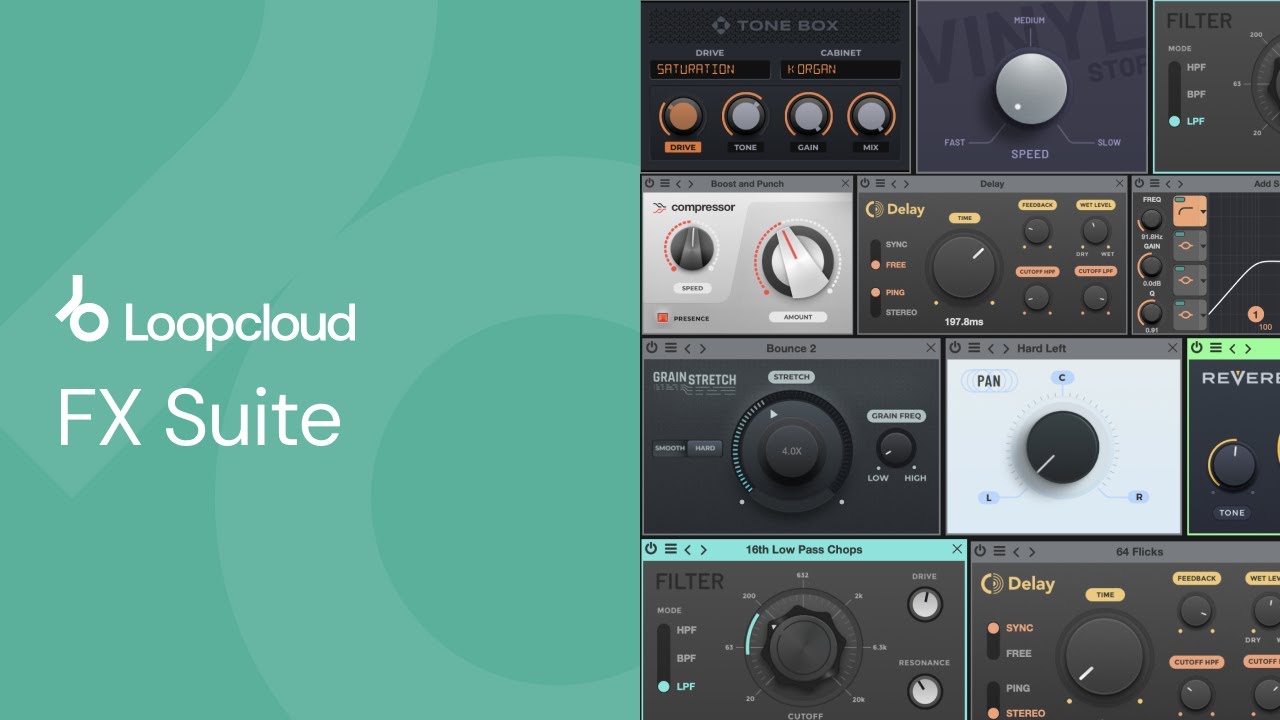This screenshot has width=1280, height=720.
Task: Click the 4.0X stretch value display
Action: coord(792,451)
